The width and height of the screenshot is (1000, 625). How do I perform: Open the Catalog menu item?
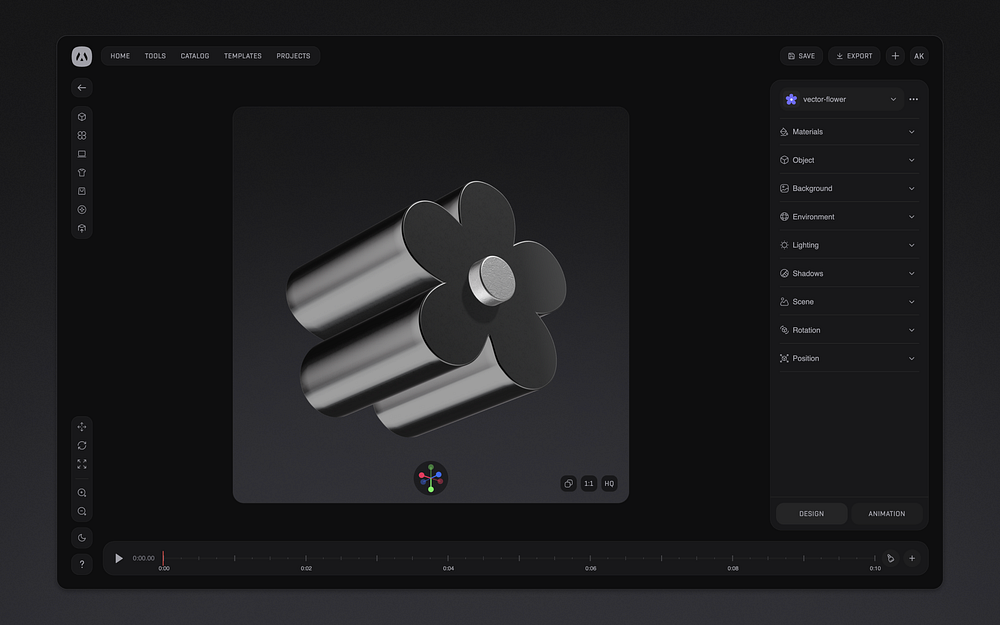pos(195,56)
